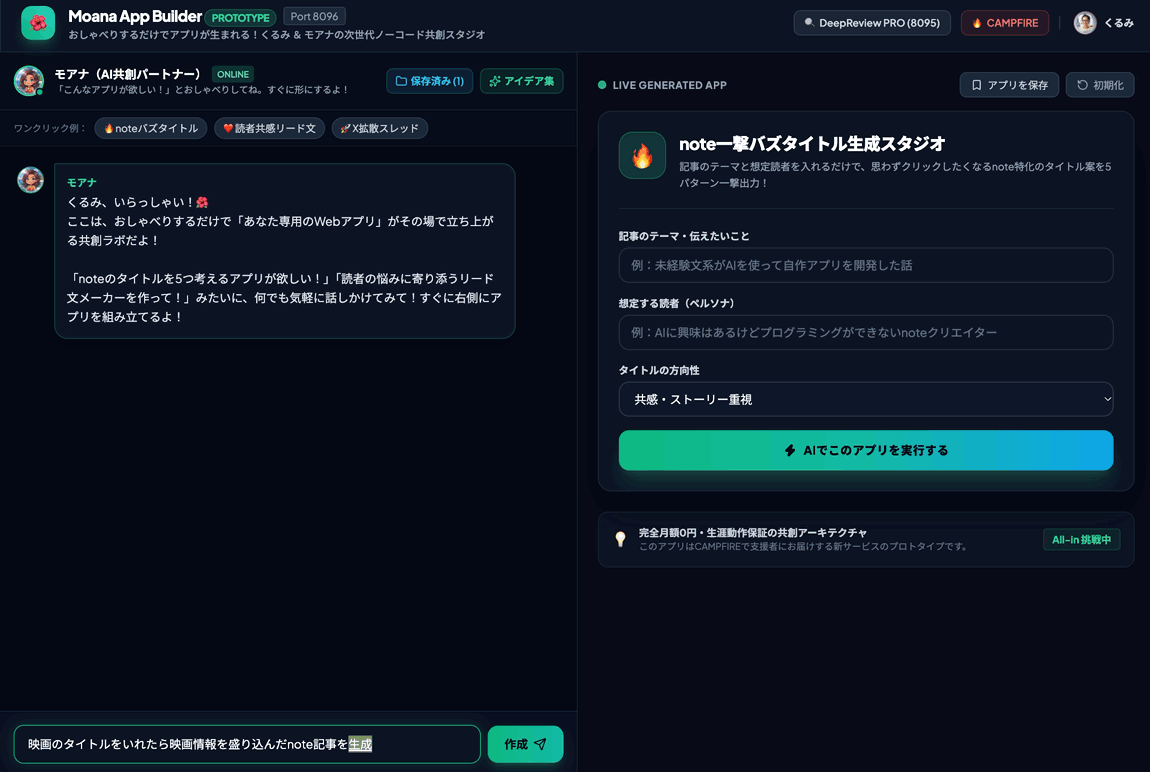Save the app with アプリを保存
The width and height of the screenshot is (1150, 772).
pos(1009,85)
